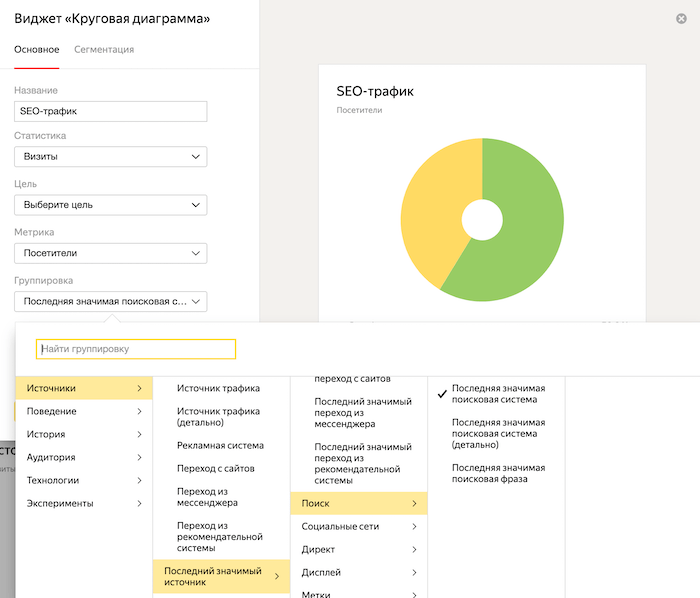Select the Поведение category
This screenshot has height=598, width=700.
click(84, 411)
